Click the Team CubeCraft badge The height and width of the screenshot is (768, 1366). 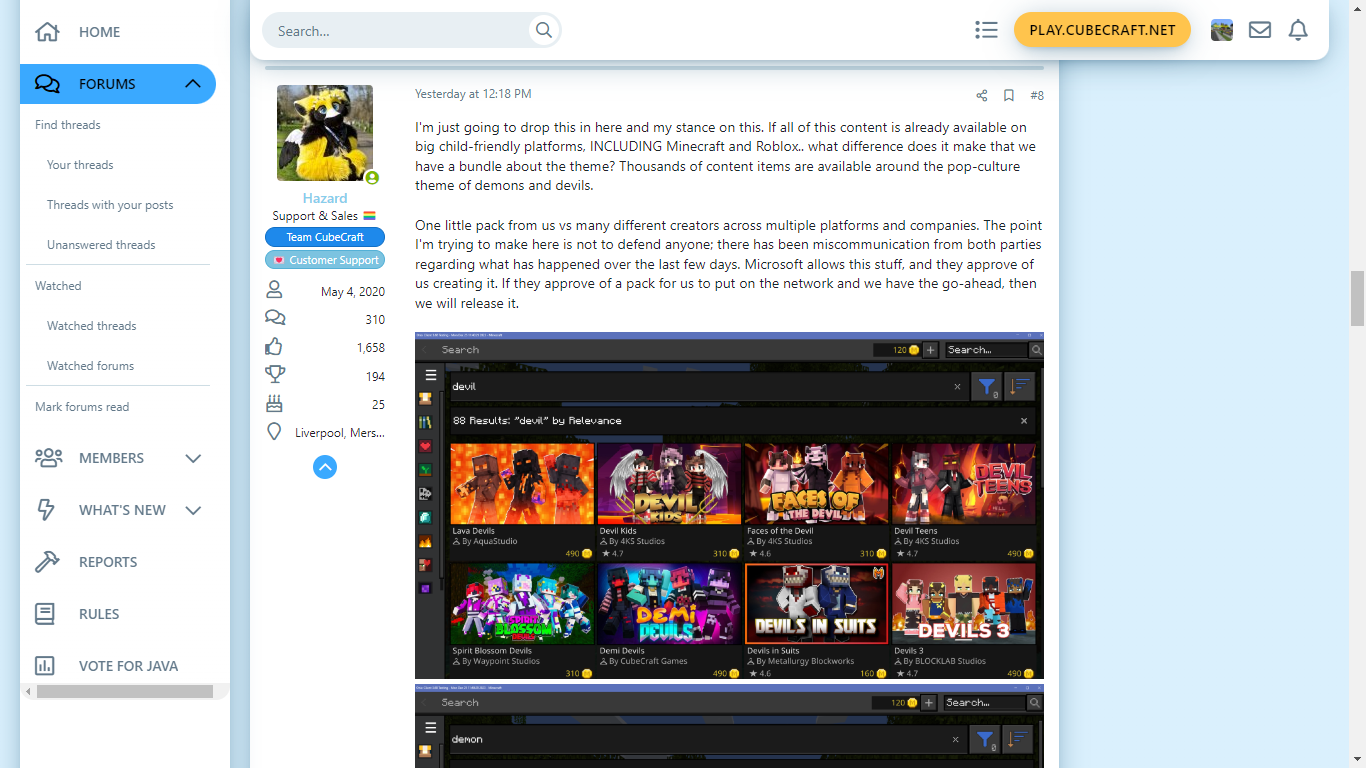point(325,237)
